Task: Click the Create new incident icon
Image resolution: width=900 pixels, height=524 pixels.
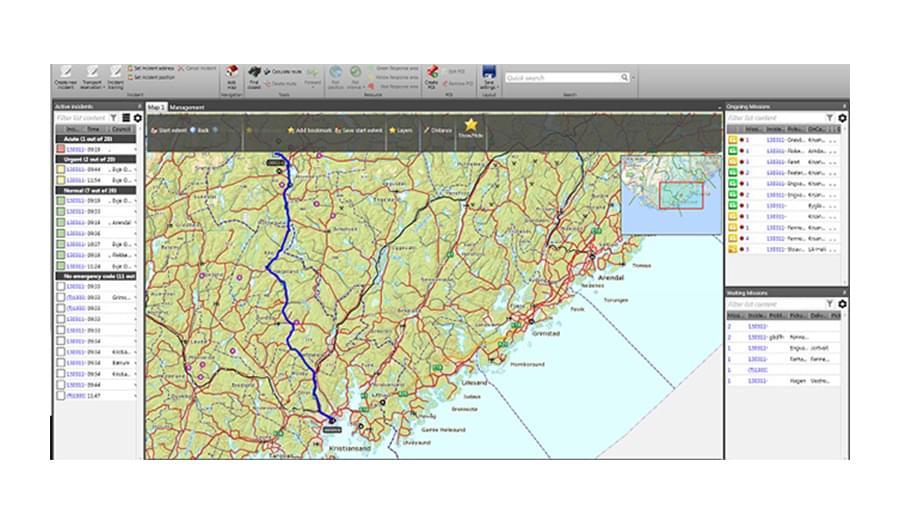Action: [66, 72]
